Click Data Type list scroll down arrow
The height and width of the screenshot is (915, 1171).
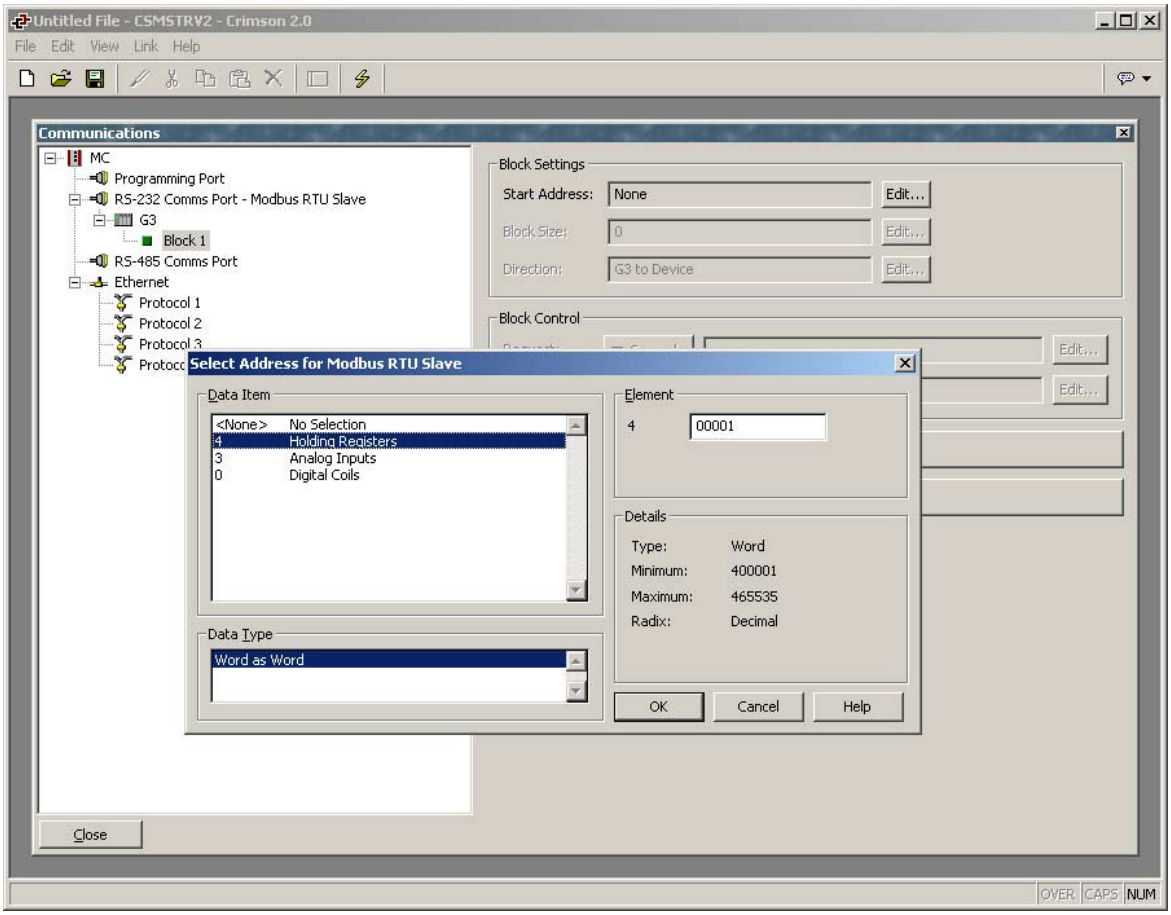576,691
